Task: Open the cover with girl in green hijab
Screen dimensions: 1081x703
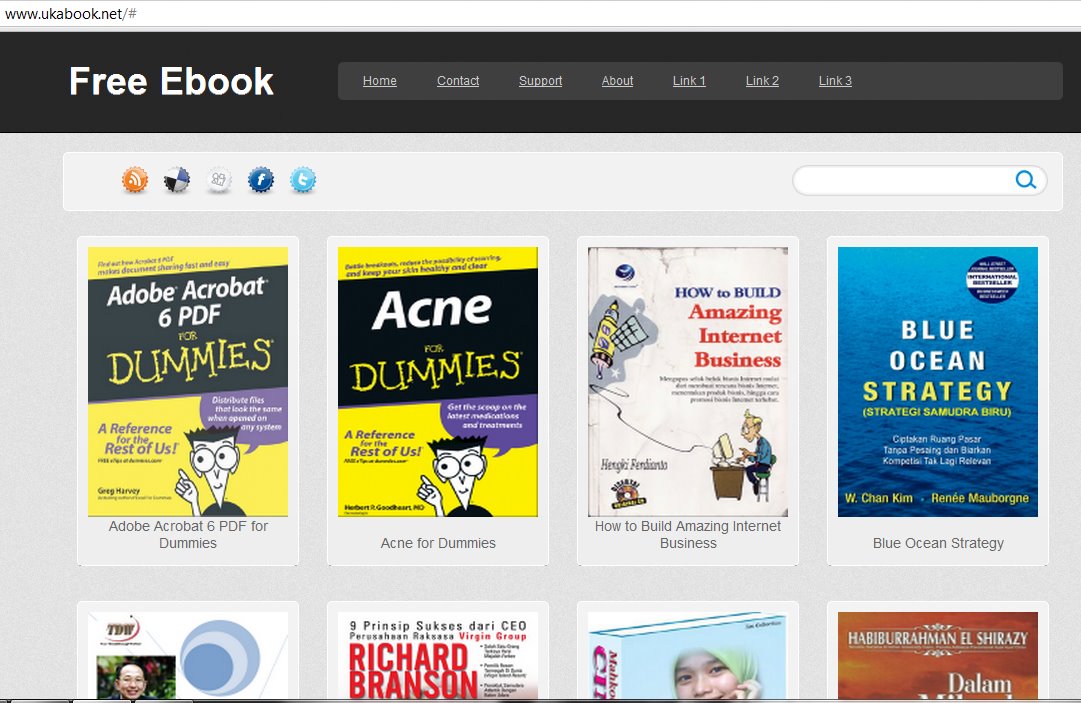Action: (x=688, y=655)
